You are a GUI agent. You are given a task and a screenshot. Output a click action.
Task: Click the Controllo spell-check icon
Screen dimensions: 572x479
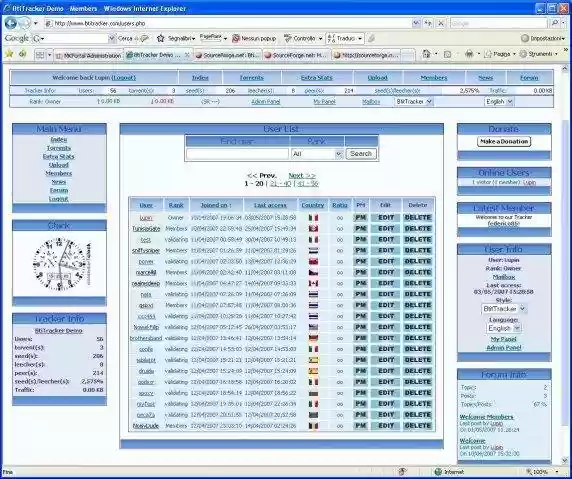[288, 38]
